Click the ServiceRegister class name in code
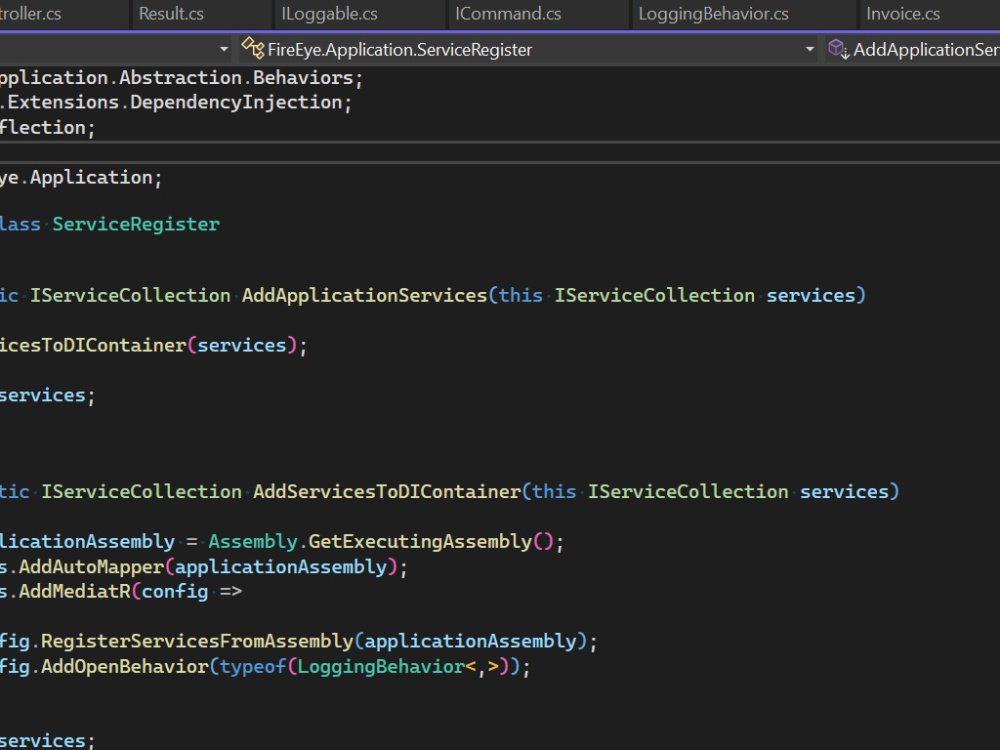Viewport: 1000px width, 750px height. click(x=136, y=224)
